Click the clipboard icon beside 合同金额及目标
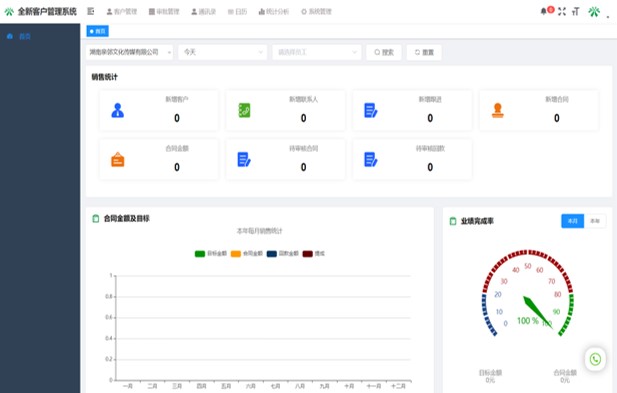The image size is (617, 393). tap(96, 218)
